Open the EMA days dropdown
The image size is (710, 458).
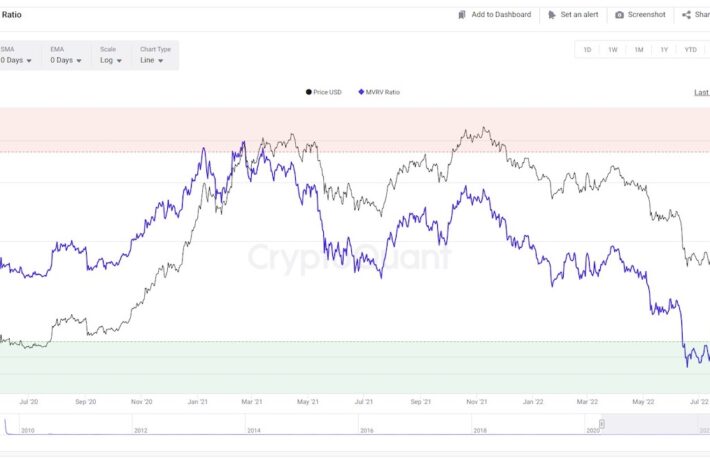pos(68,60)
